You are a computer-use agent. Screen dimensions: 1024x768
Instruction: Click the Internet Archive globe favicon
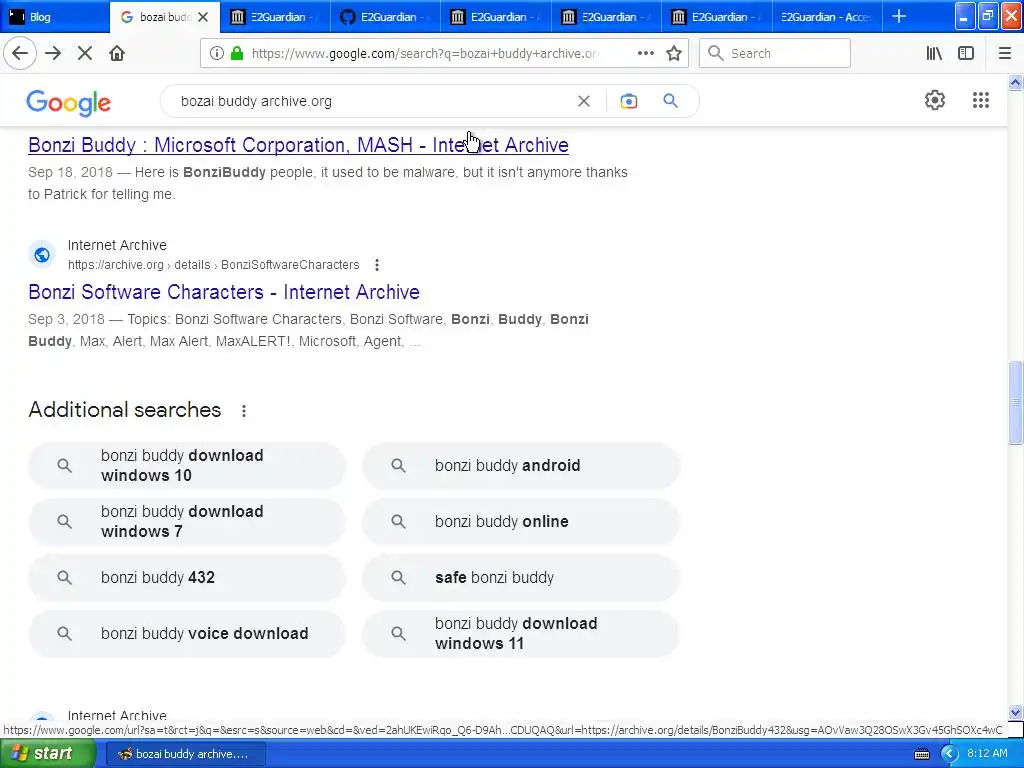pos(42,255)
